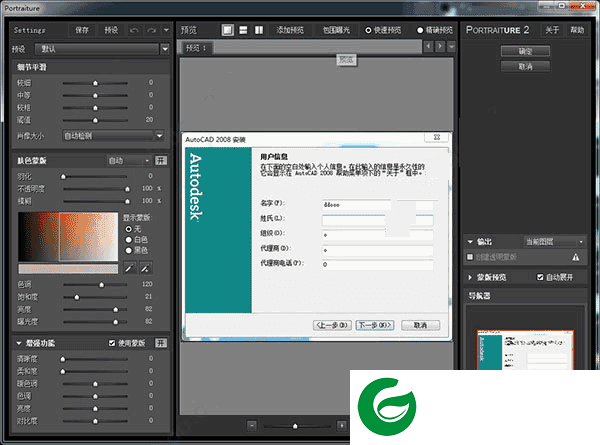The height and width of the screenshot is (445, 600).
Task: Collapse the output section triangle
Action: click(470, 242)
